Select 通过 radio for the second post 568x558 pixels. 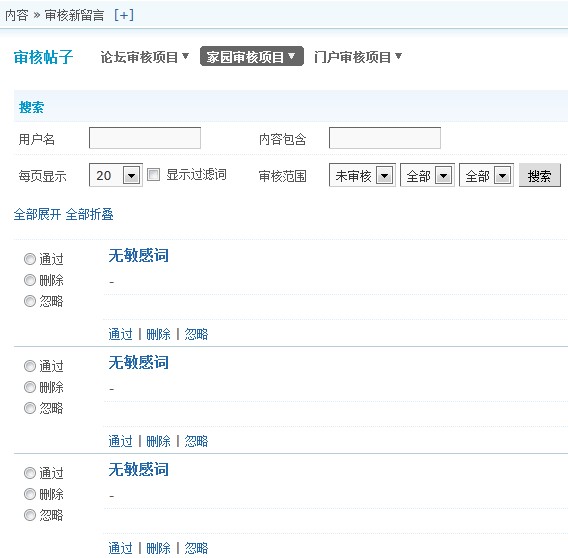click(x=30, y=366)
